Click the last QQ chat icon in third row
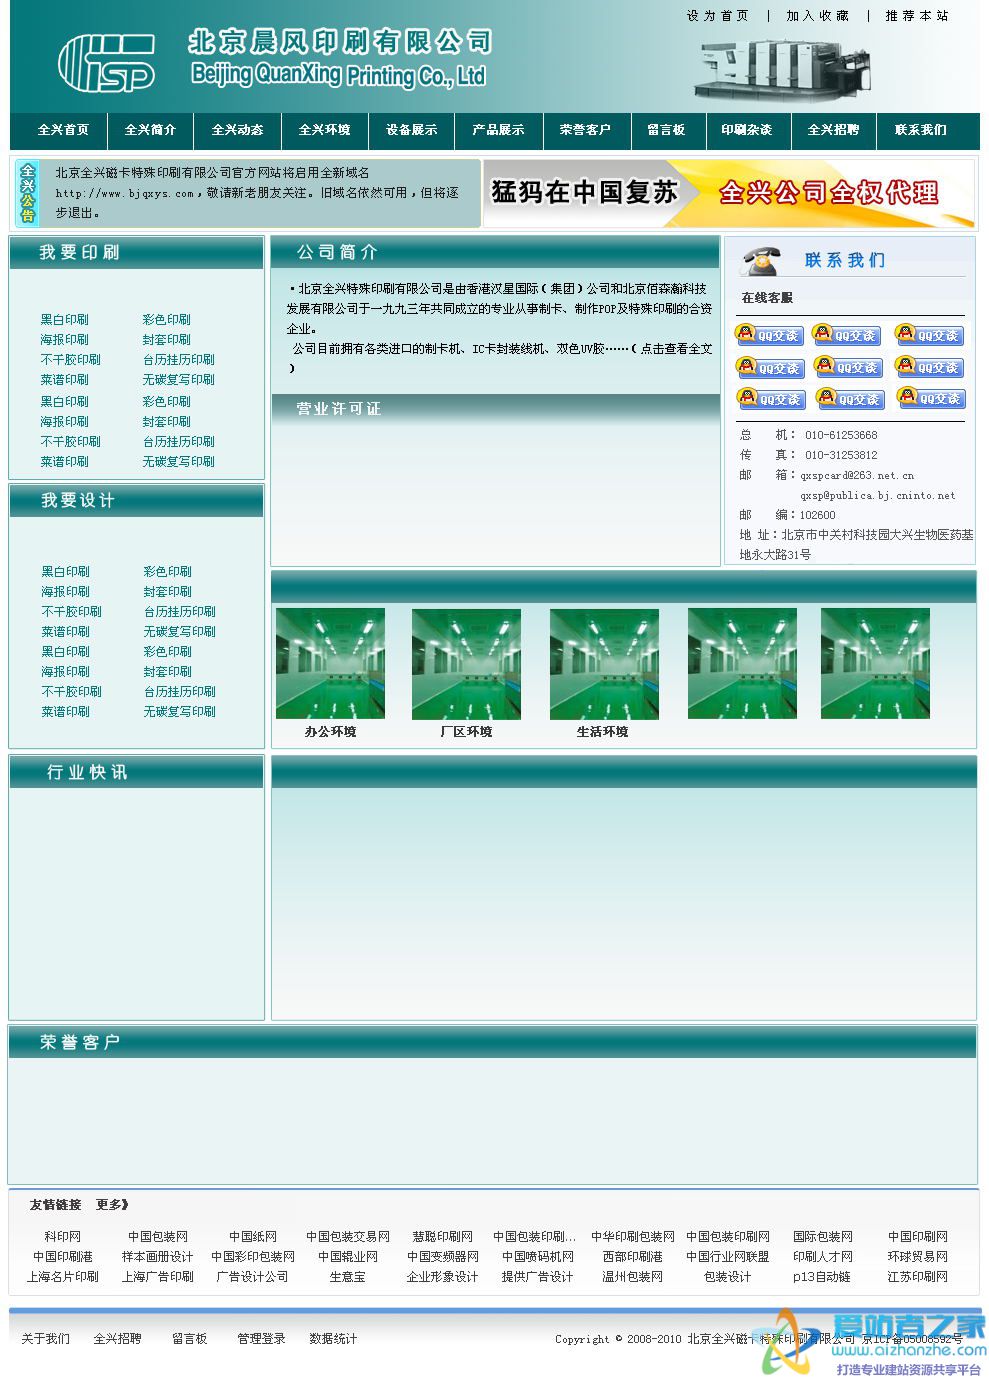This screenshot has width=989, height=1377. [x=930, y=399]
